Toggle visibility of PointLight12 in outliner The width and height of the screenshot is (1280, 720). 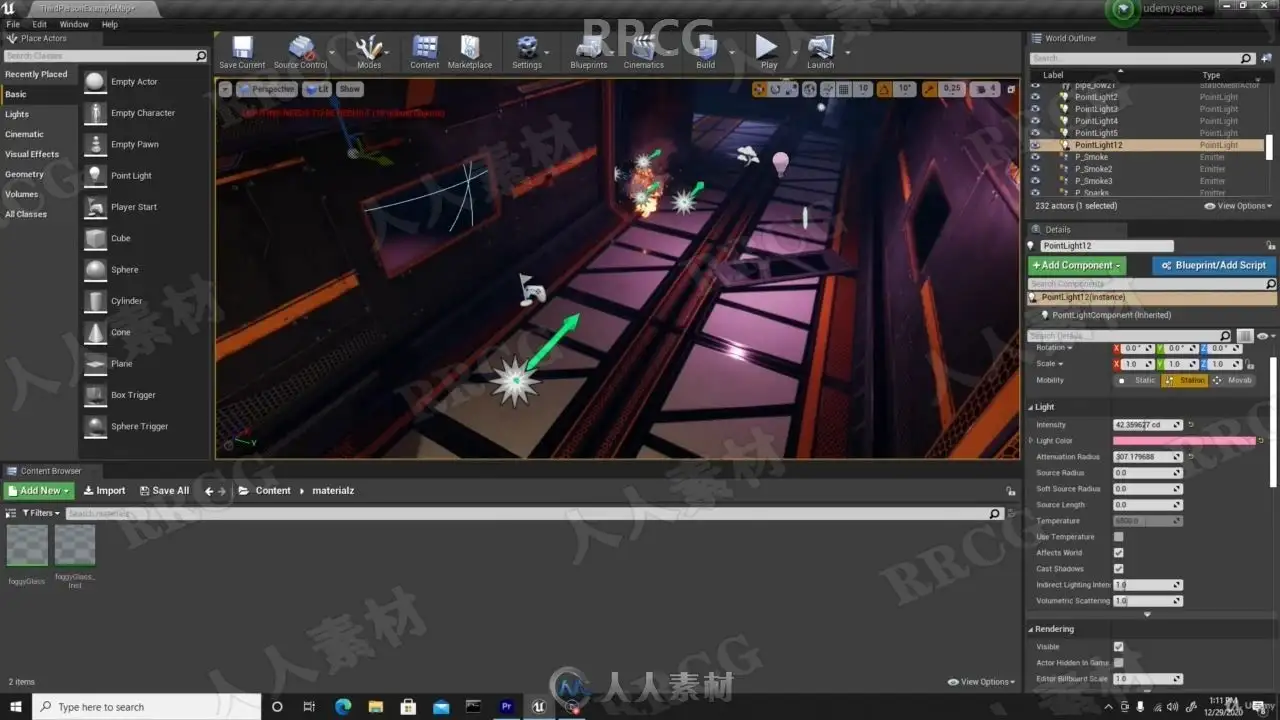click(x=1035, y=145)
